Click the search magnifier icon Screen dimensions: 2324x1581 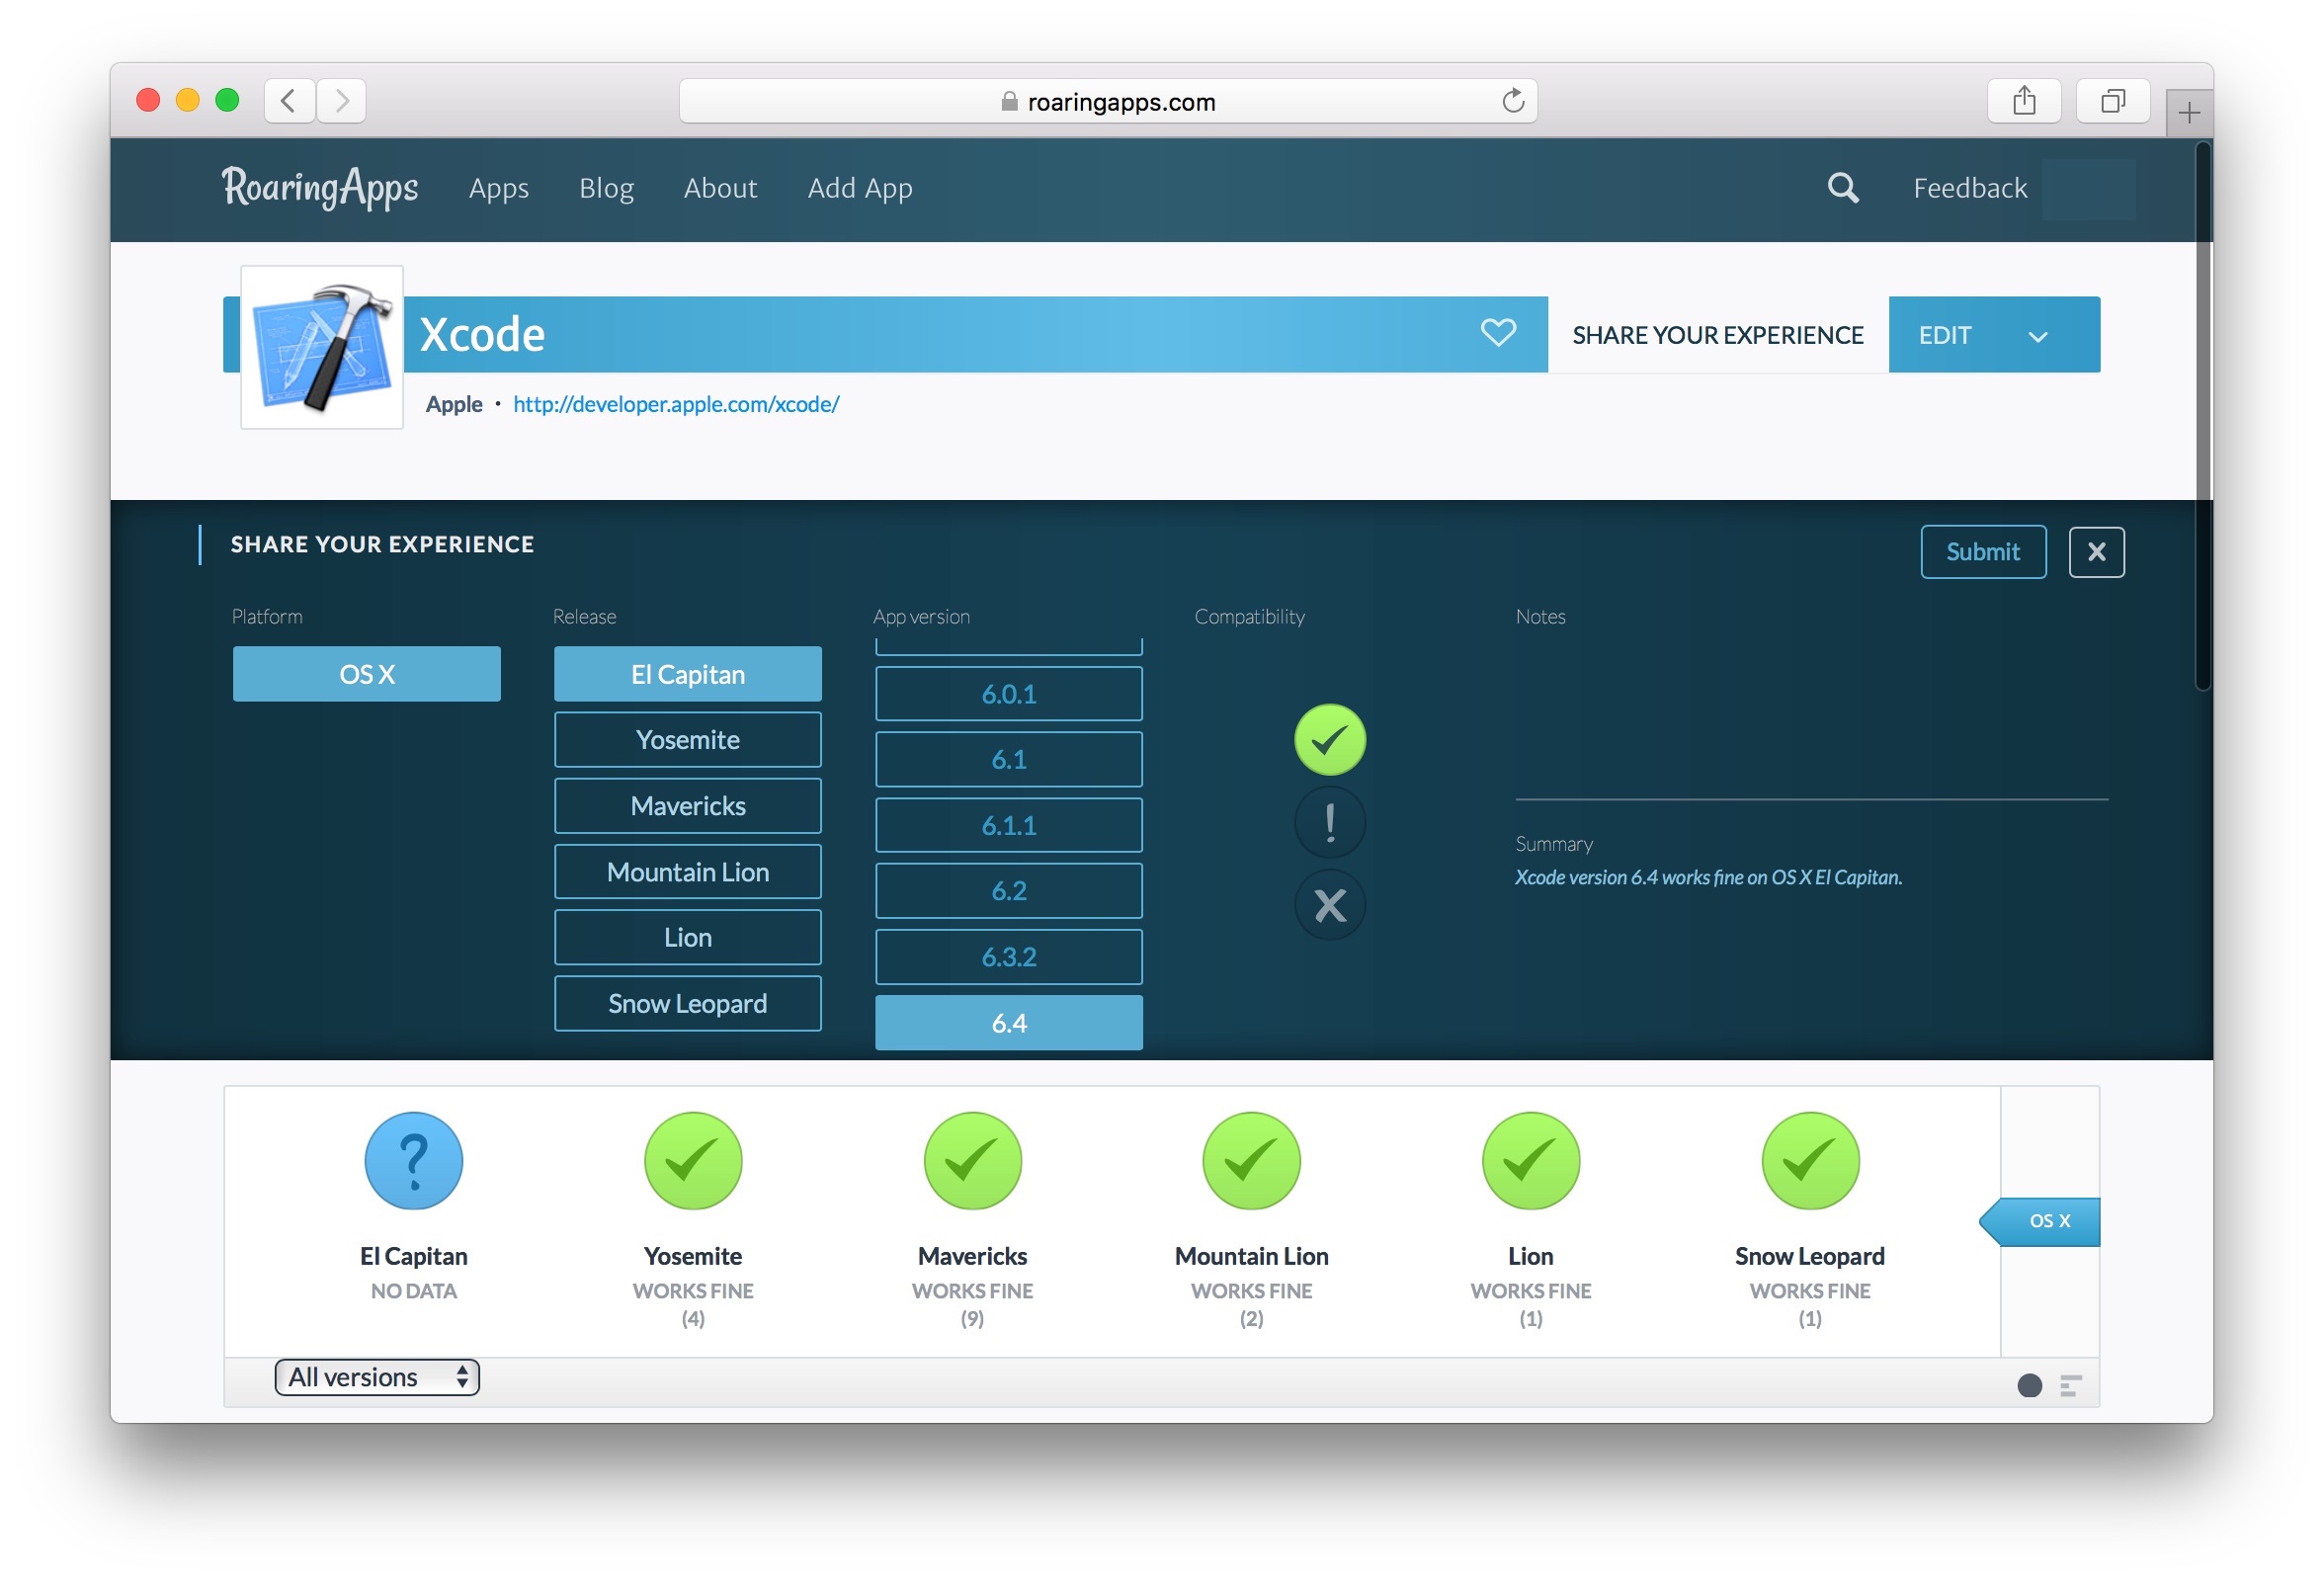(x=1842, y=188)
